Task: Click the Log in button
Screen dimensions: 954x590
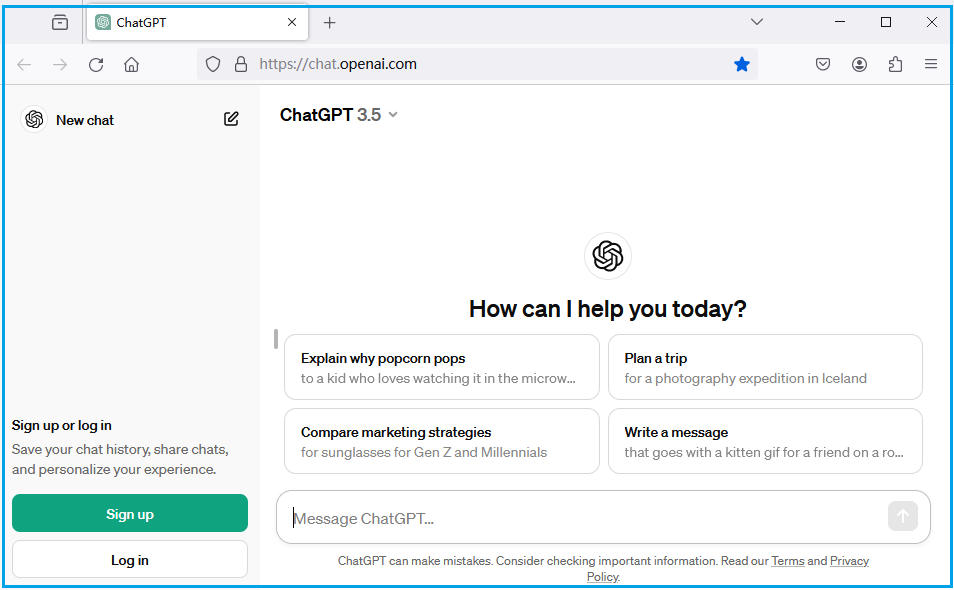Action: (130, 560)
